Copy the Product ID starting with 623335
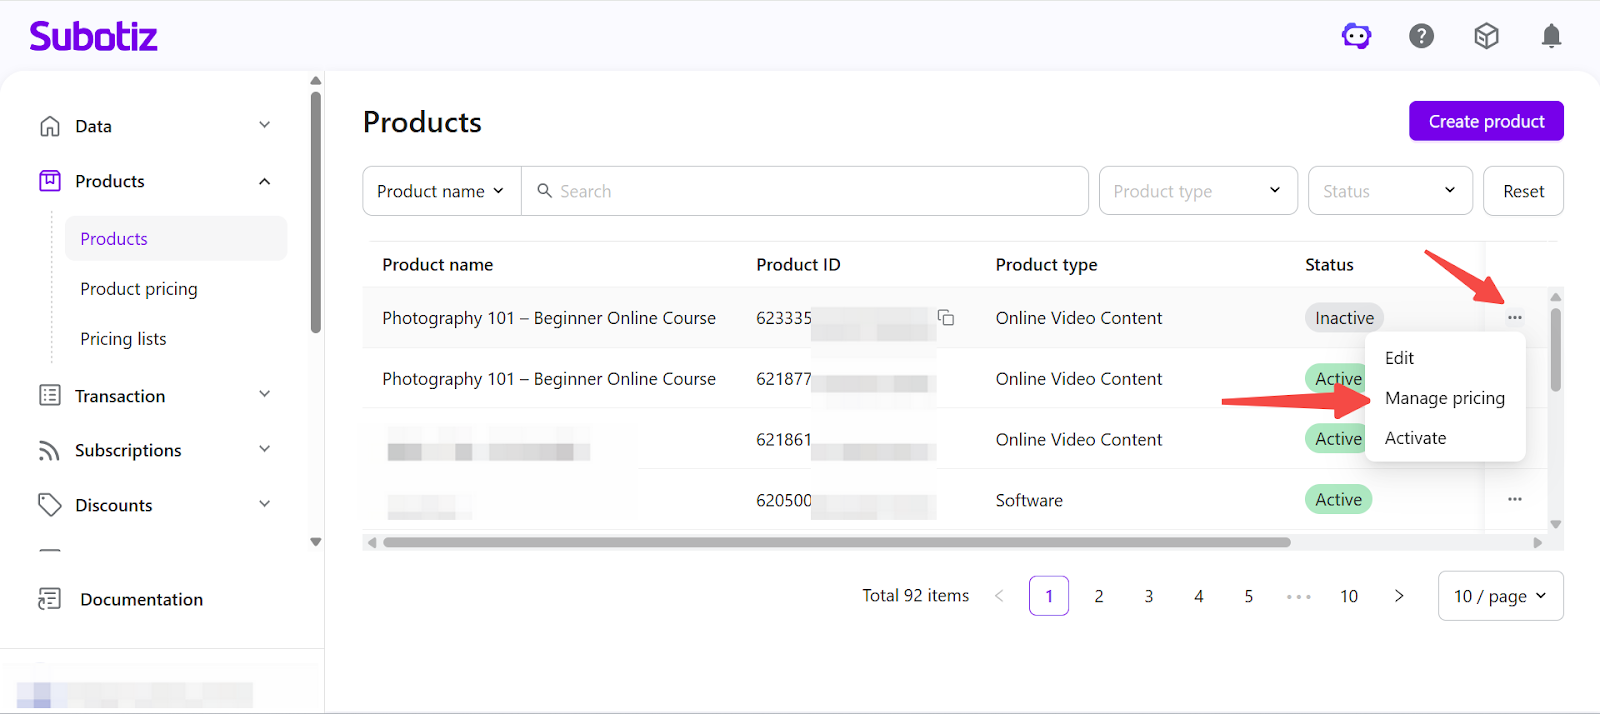Screen dimensions: 1600x714 pos(945,318)
